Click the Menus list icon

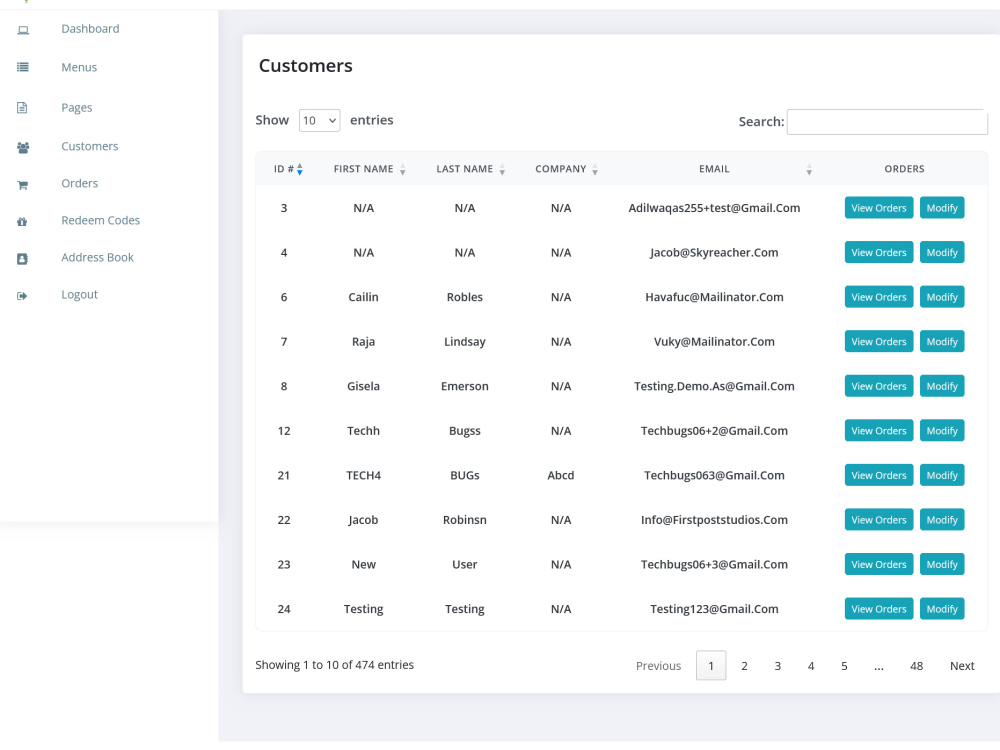[23, 67]
